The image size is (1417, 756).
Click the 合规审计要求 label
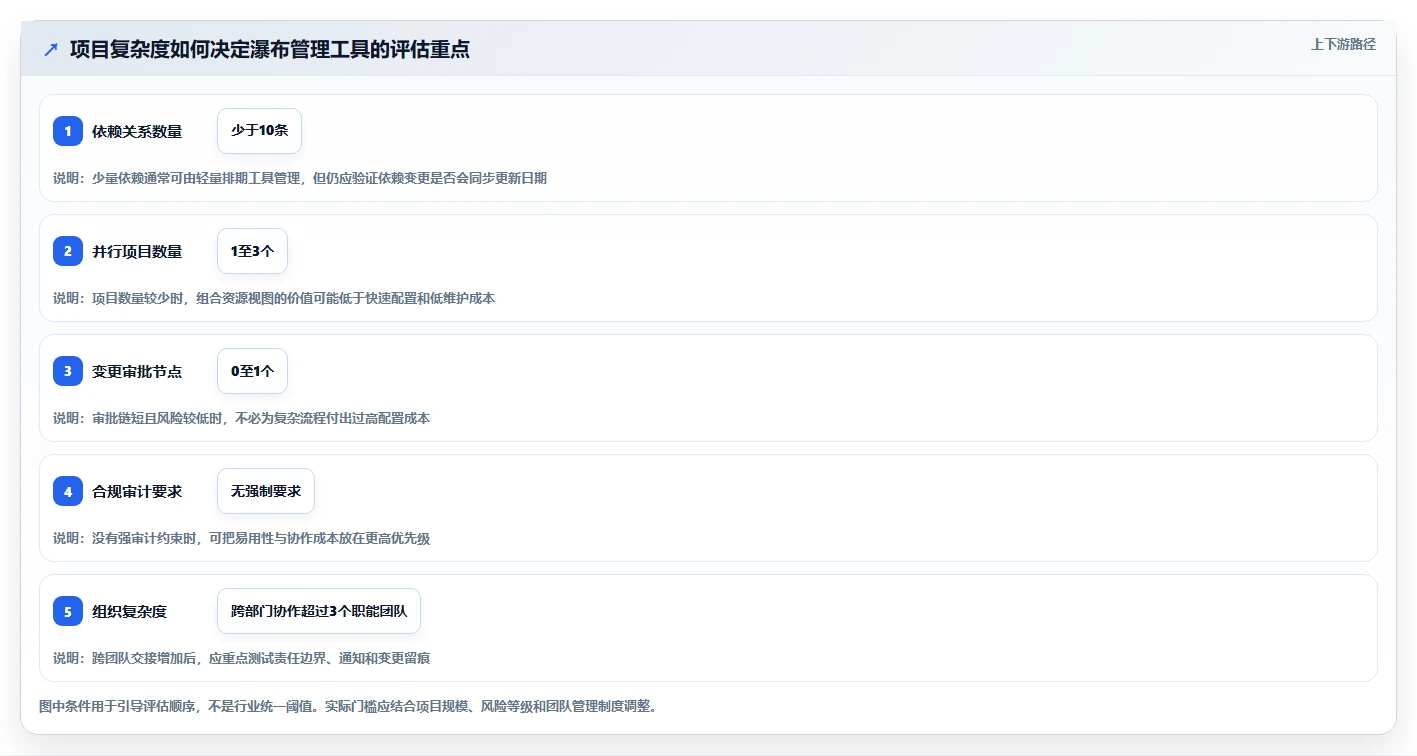point(137,491)
